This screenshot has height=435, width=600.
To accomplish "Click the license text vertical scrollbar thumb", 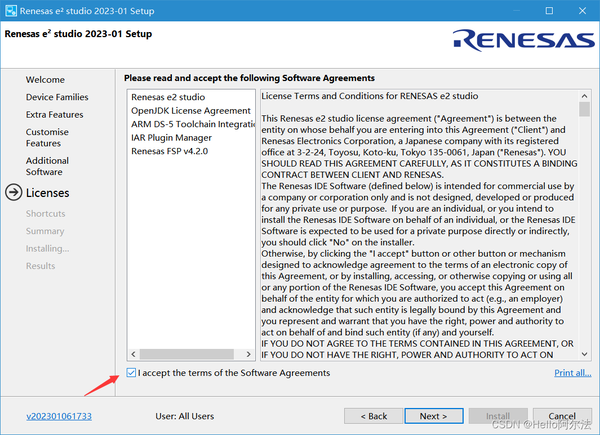I will (584, 109).
